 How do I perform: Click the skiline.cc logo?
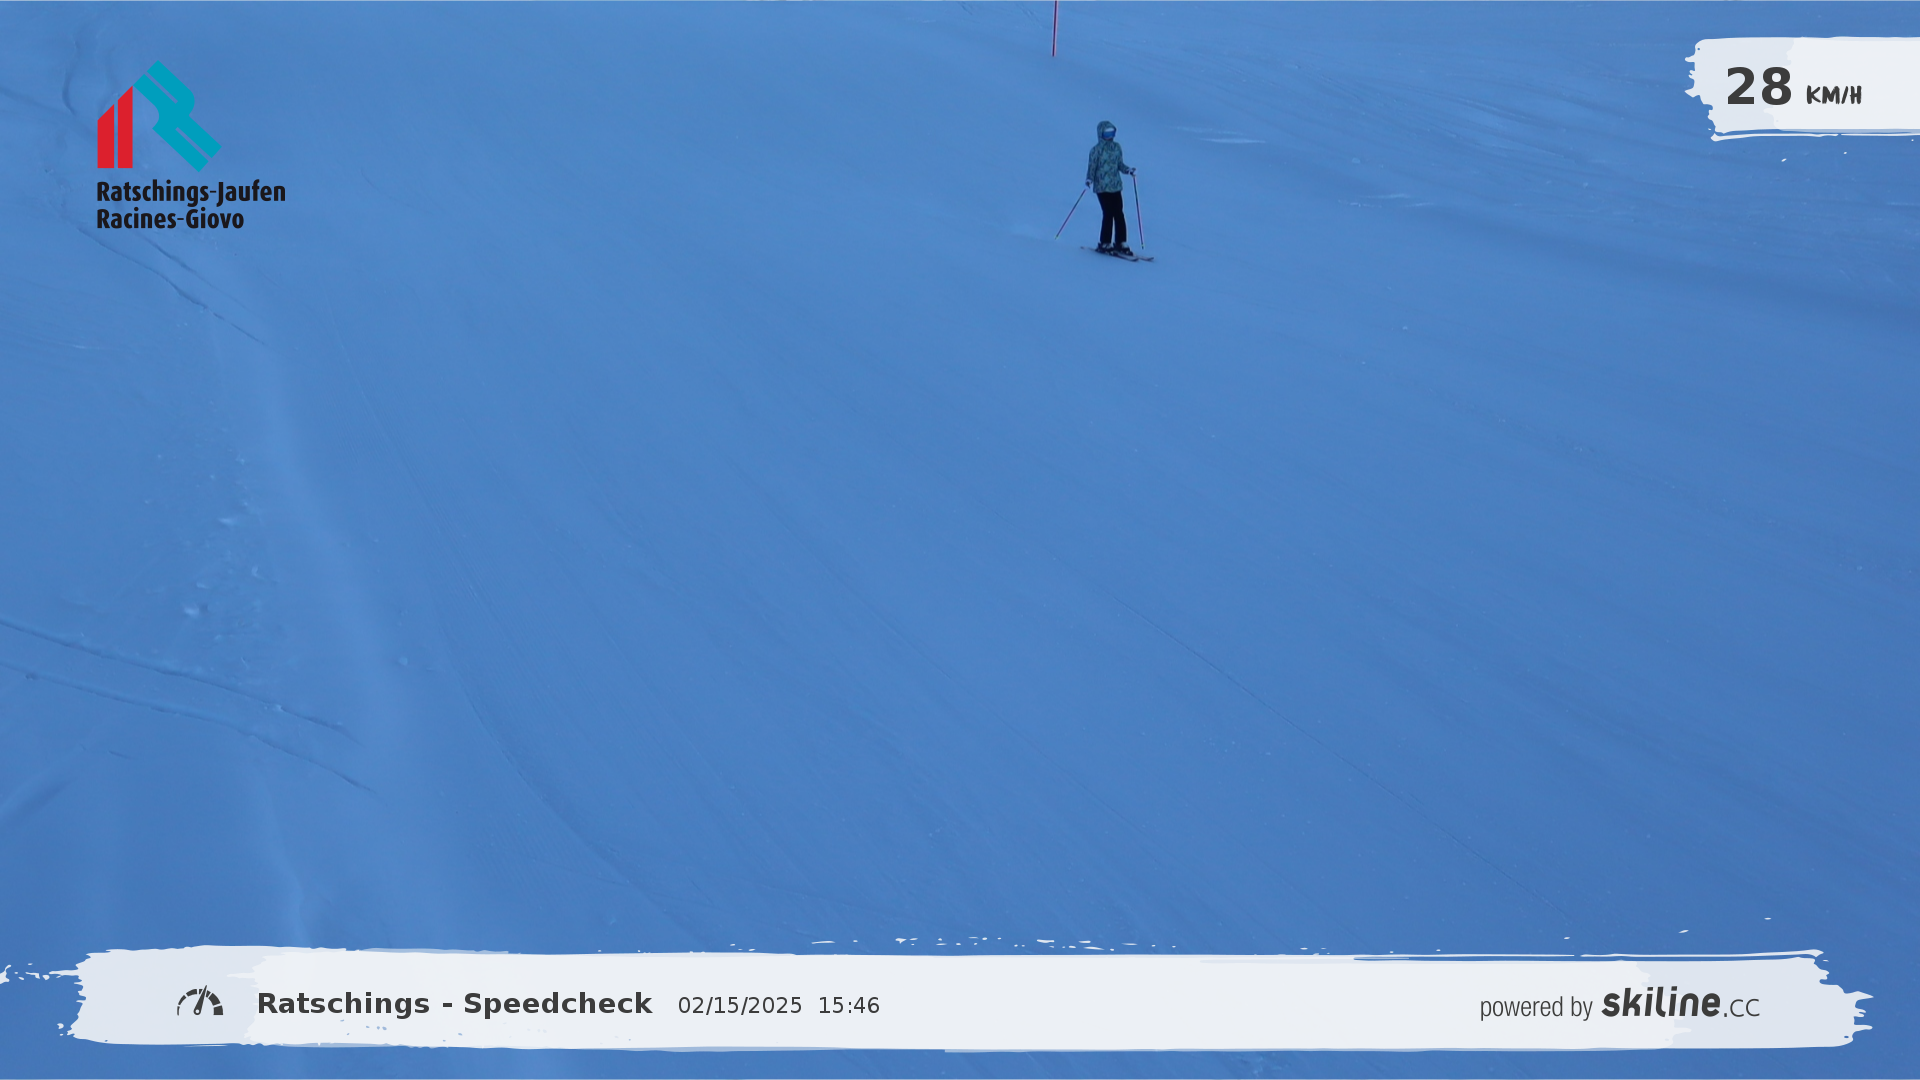(x=1680, y=1003)
